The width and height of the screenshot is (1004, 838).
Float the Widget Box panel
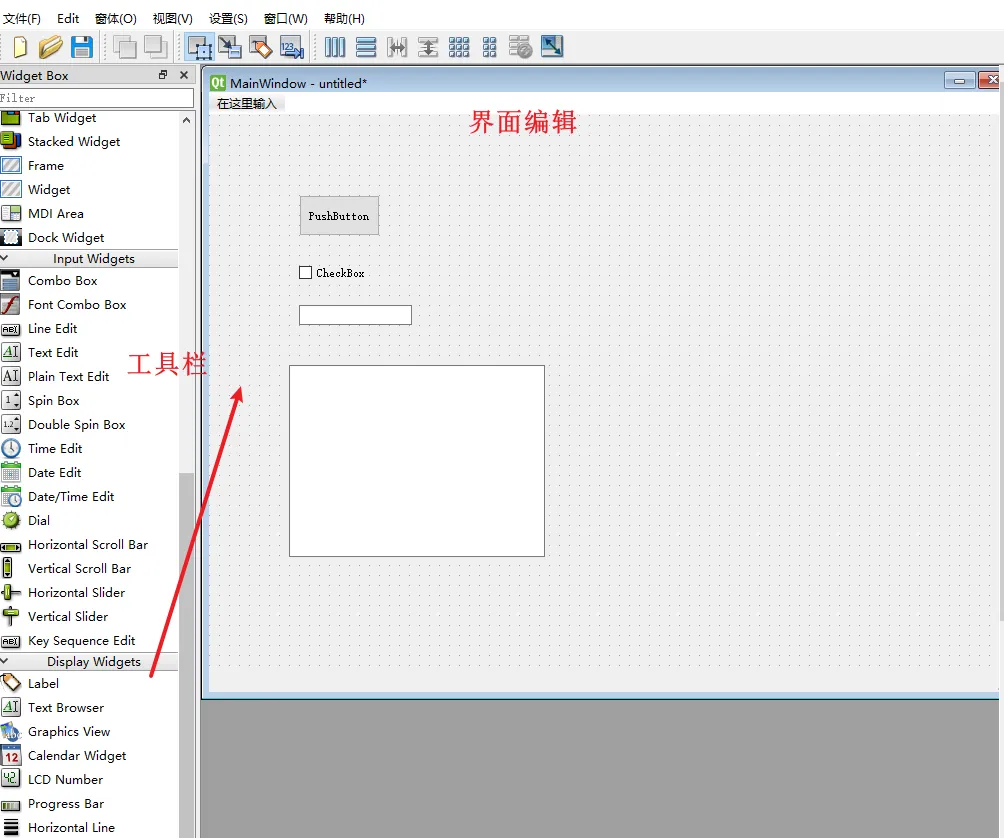click(x=163, y=75)
